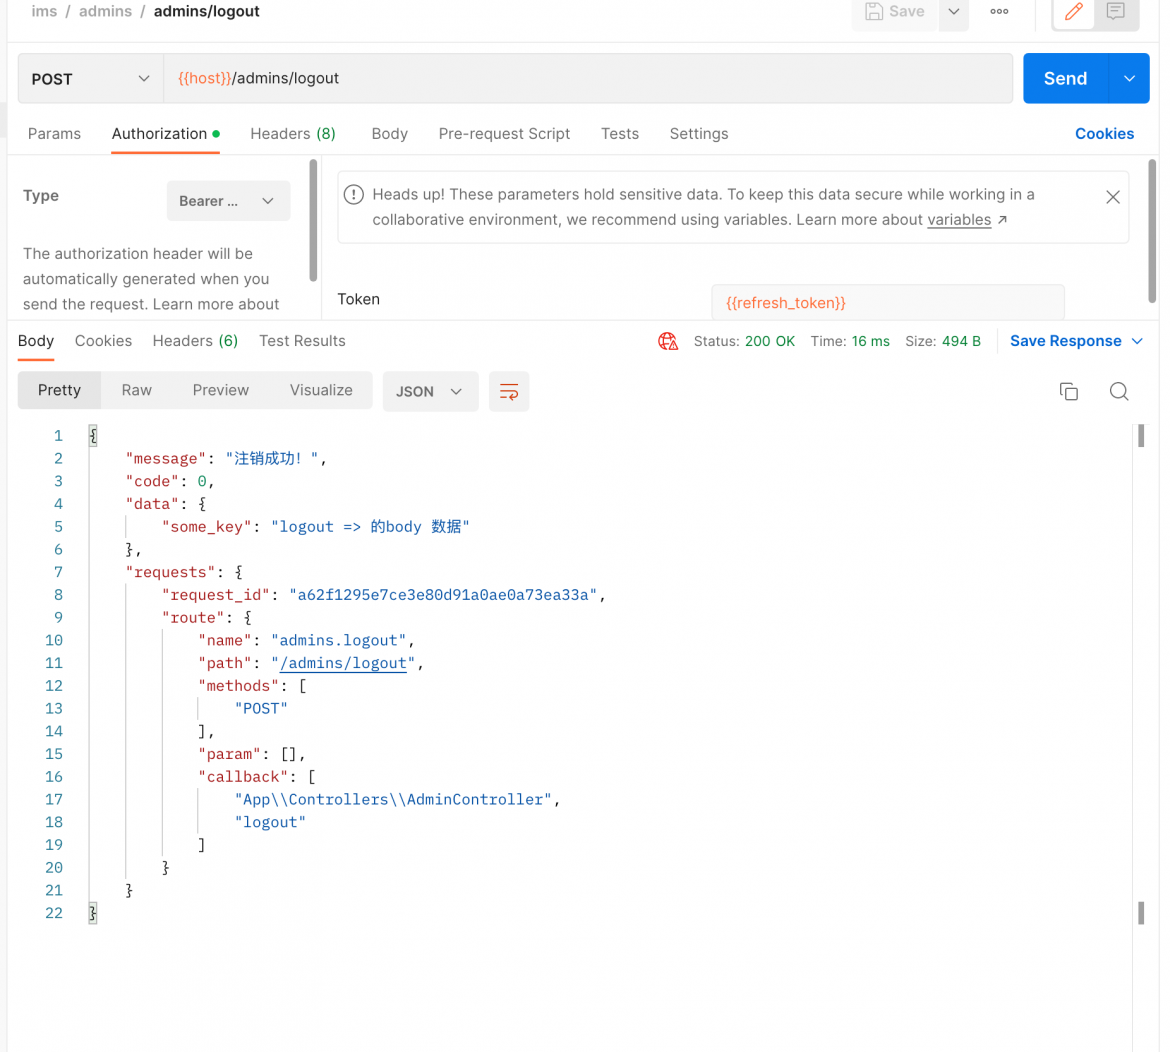Switch to the Params tab
Viewport: 1170px width, 1052px height.
(54, 134)
